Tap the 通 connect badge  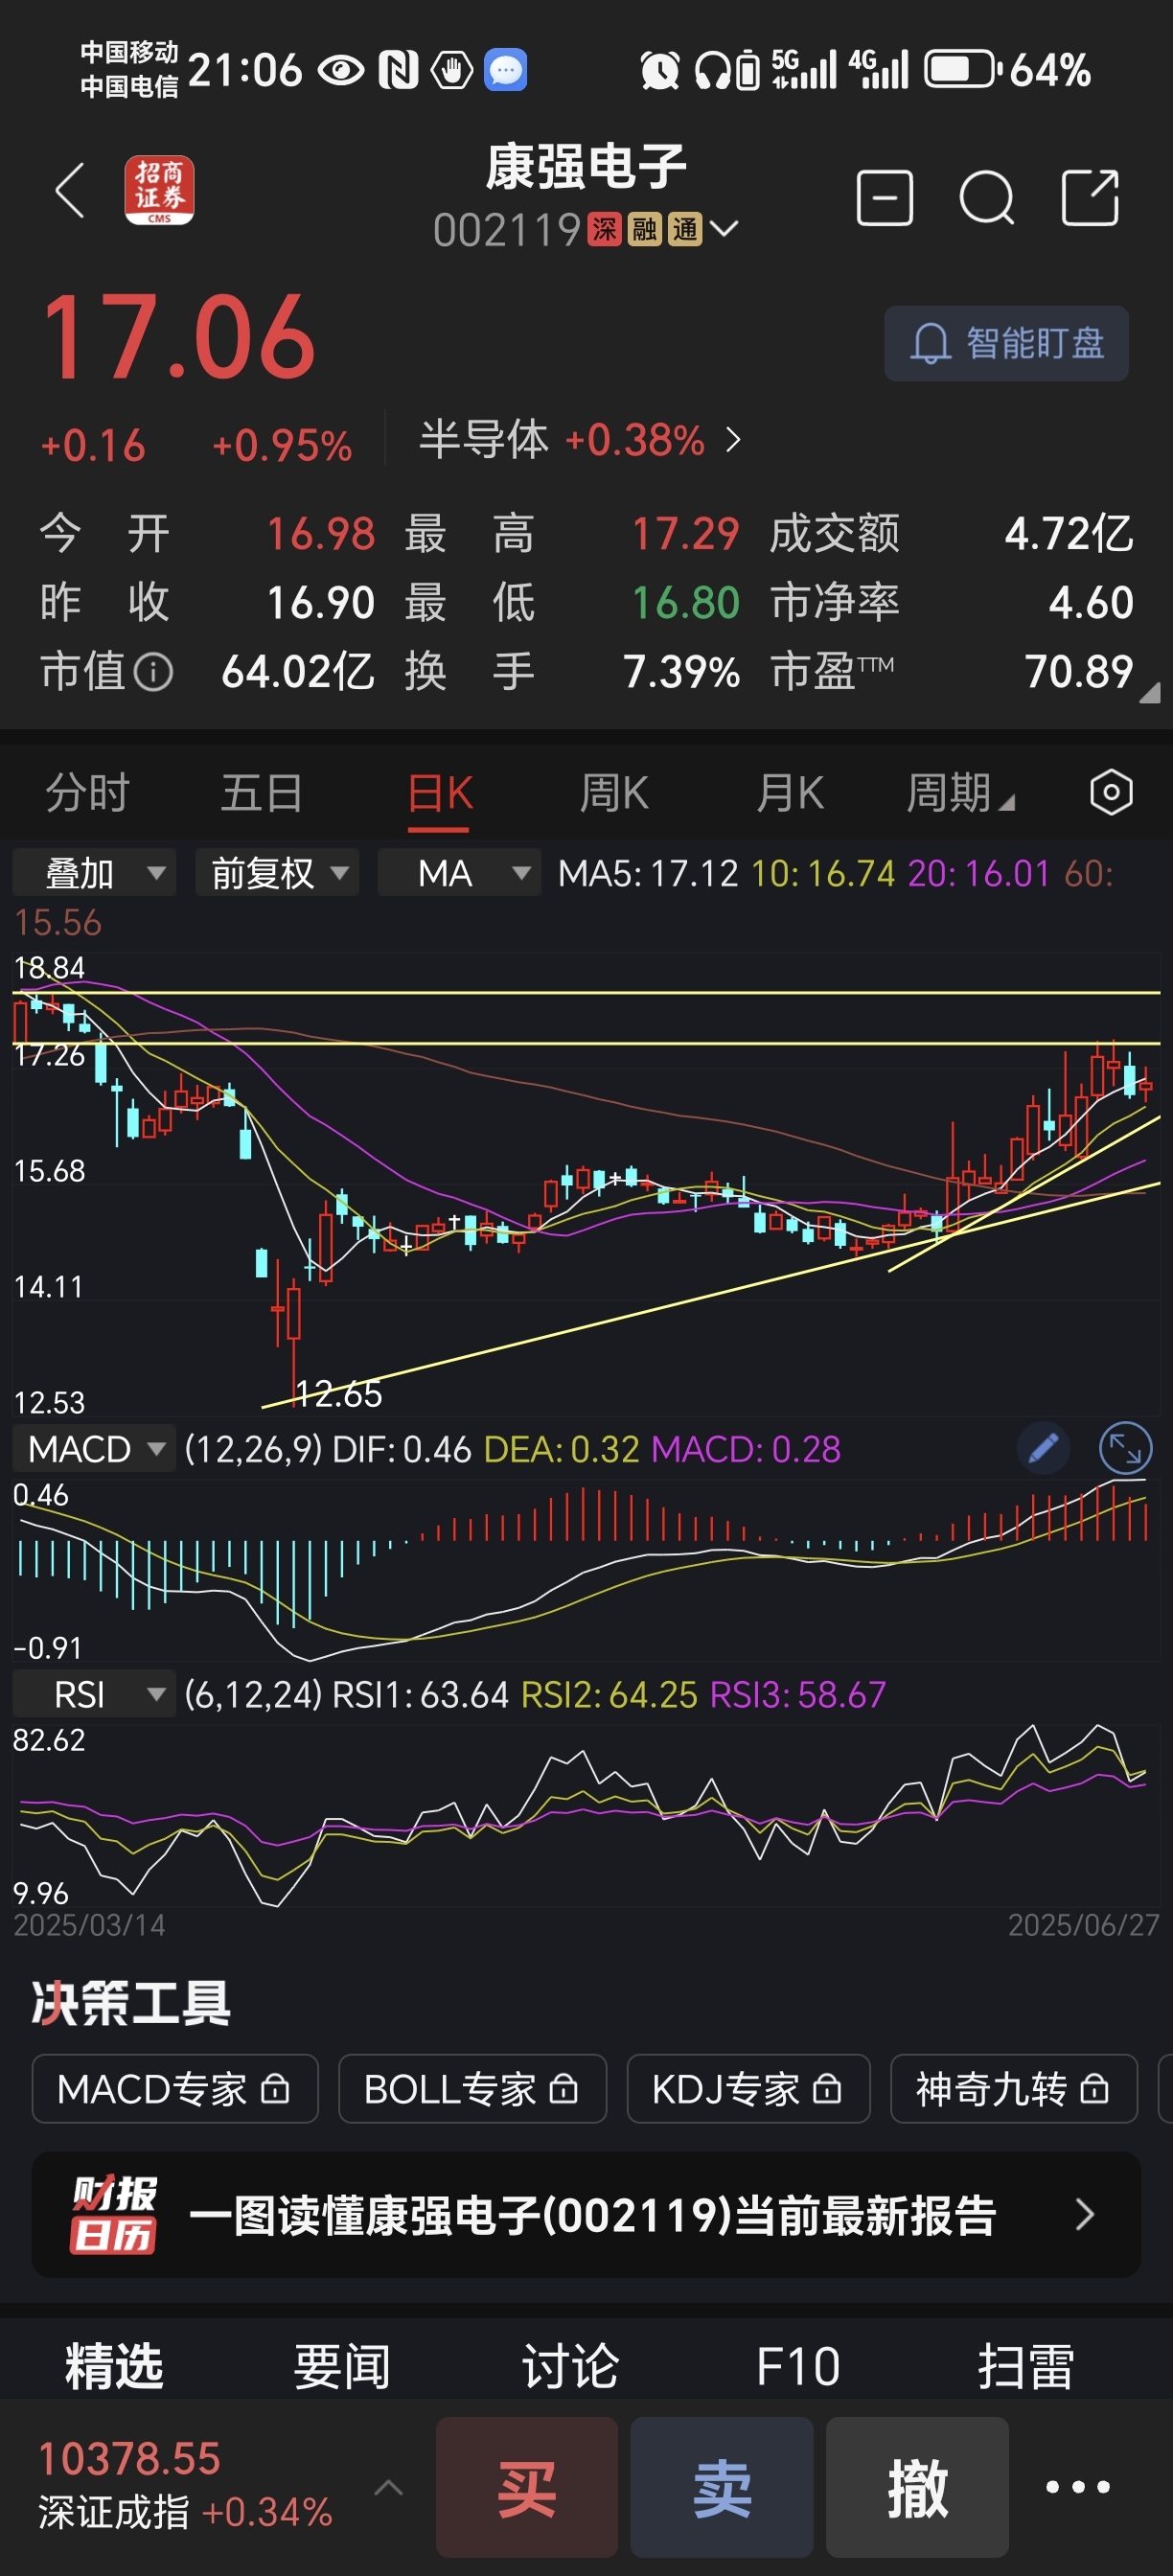coord(685,230)
